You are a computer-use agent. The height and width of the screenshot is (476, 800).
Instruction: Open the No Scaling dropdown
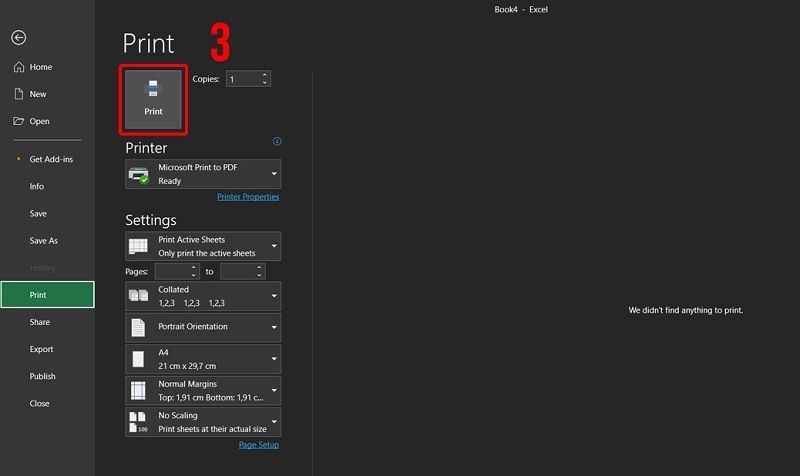tap(203, 421)
